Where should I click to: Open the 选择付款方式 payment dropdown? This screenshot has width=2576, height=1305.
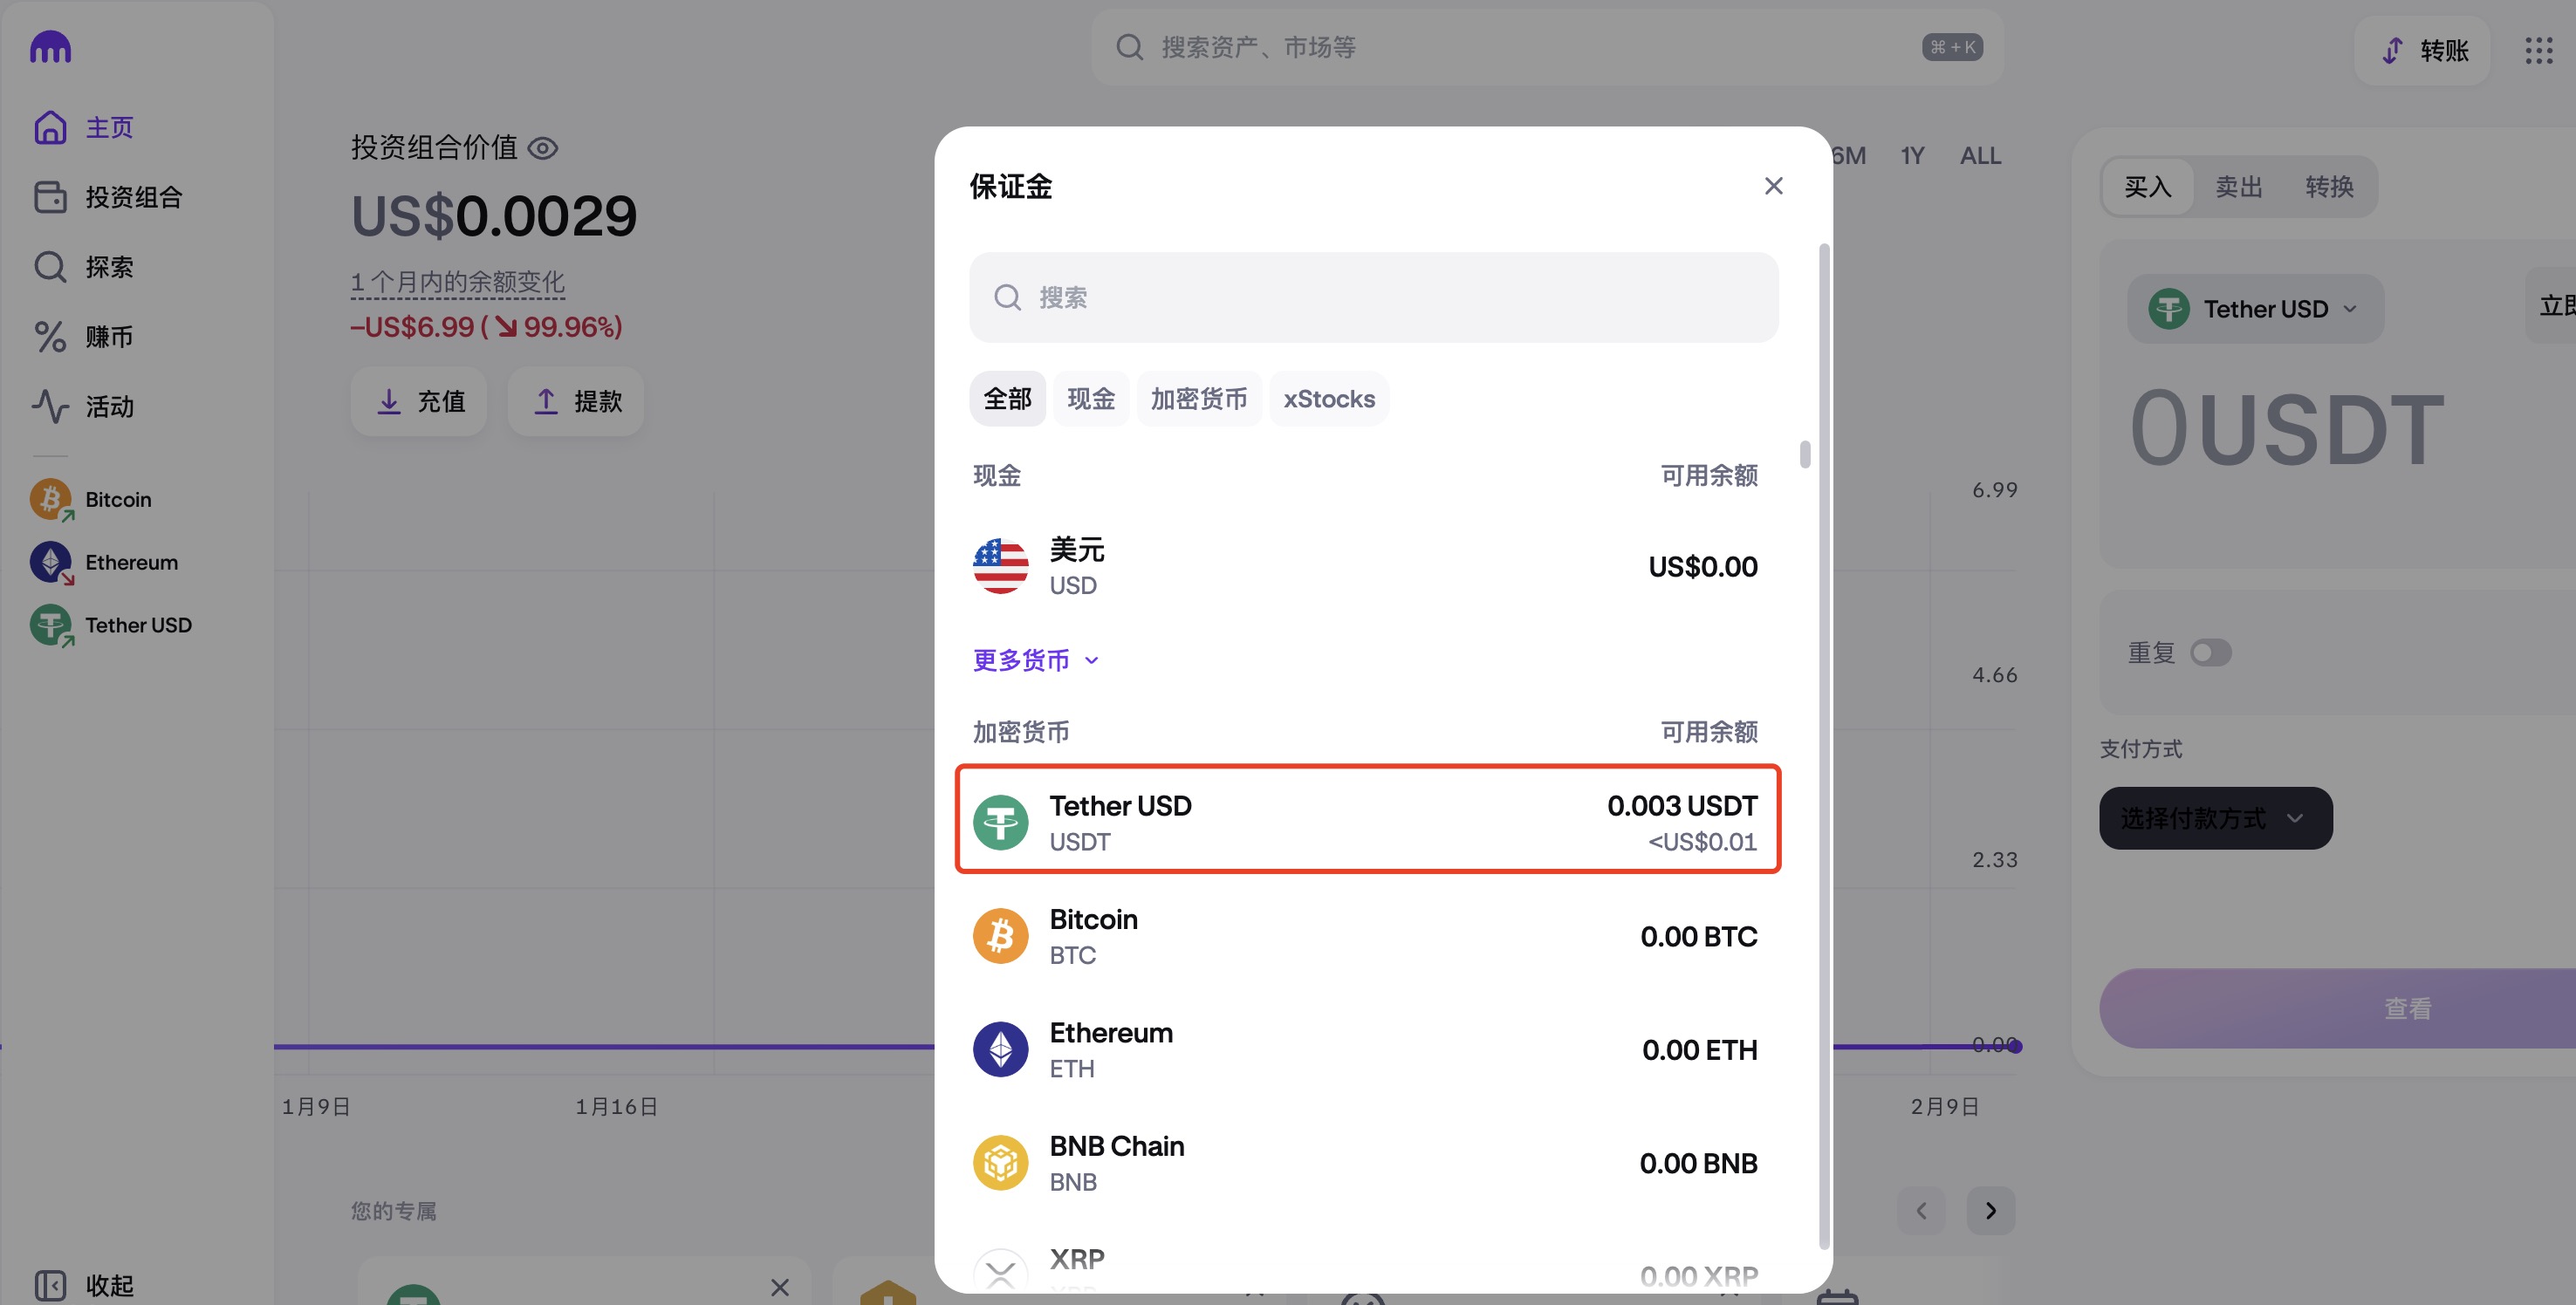click(x=2215, y=818)
